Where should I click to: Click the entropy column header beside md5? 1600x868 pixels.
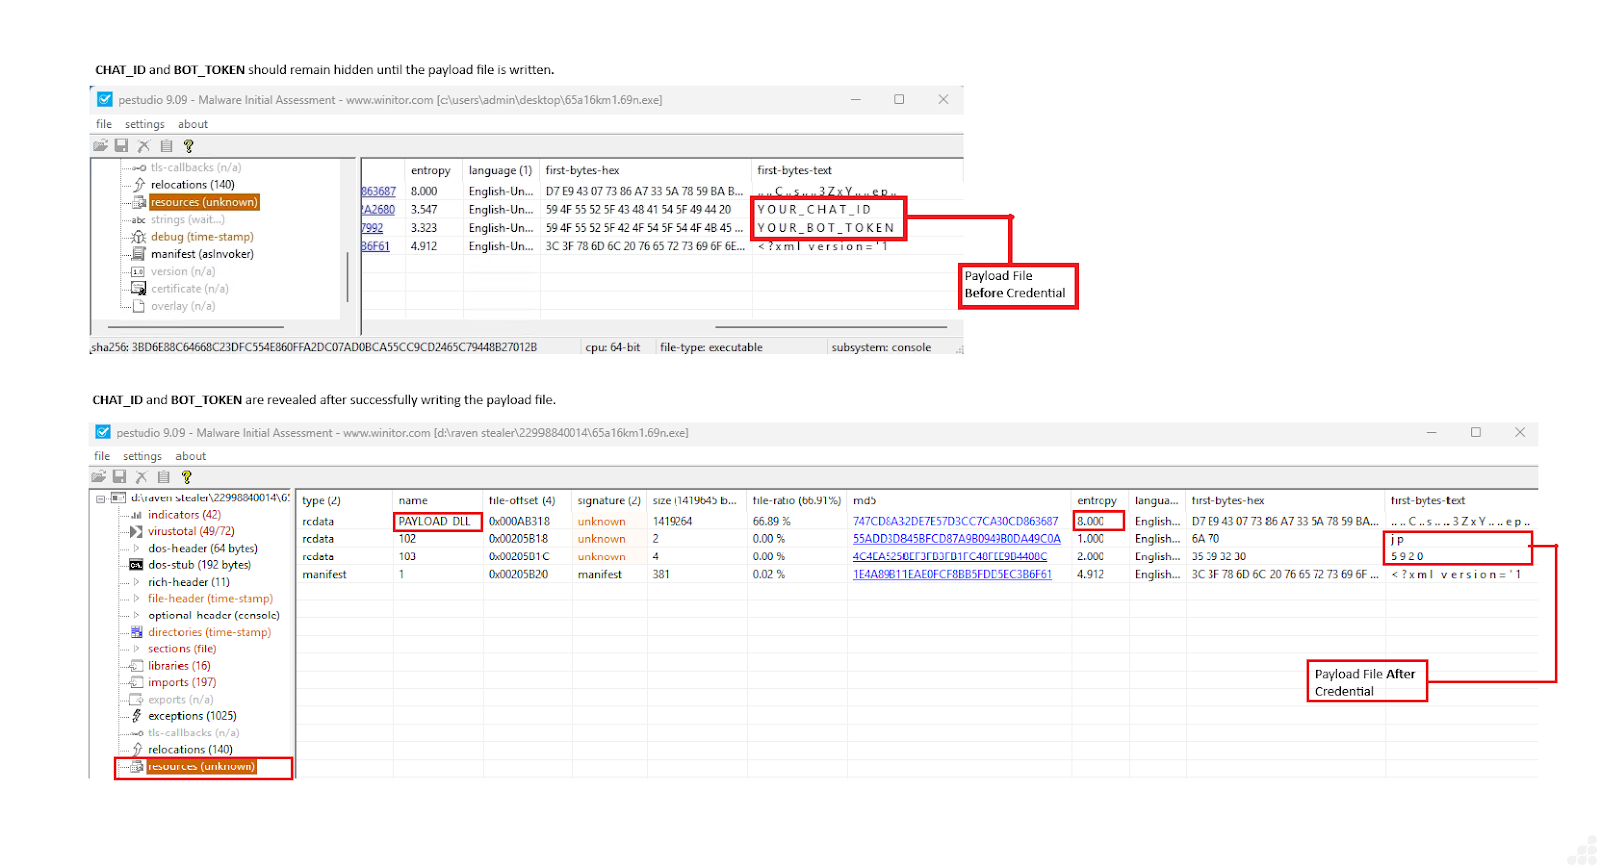pos(1096,500)
